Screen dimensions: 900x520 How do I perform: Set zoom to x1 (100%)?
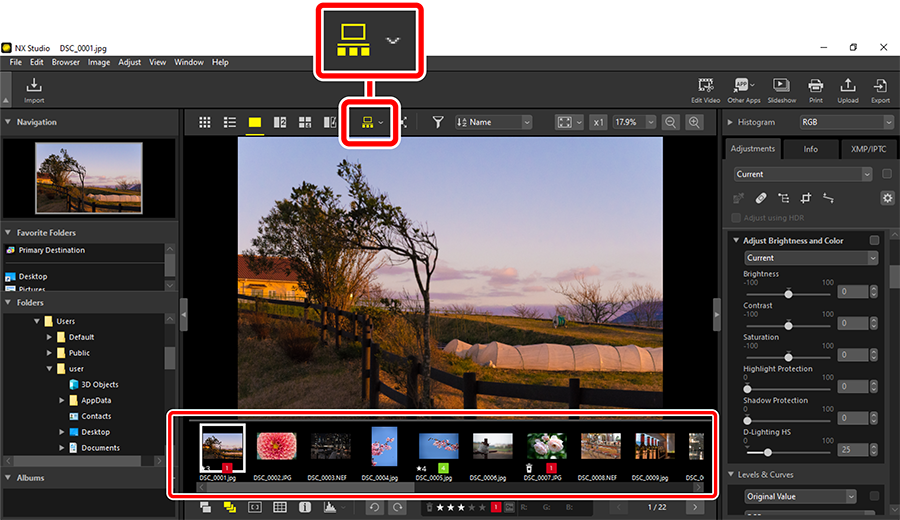pos(598,122)
